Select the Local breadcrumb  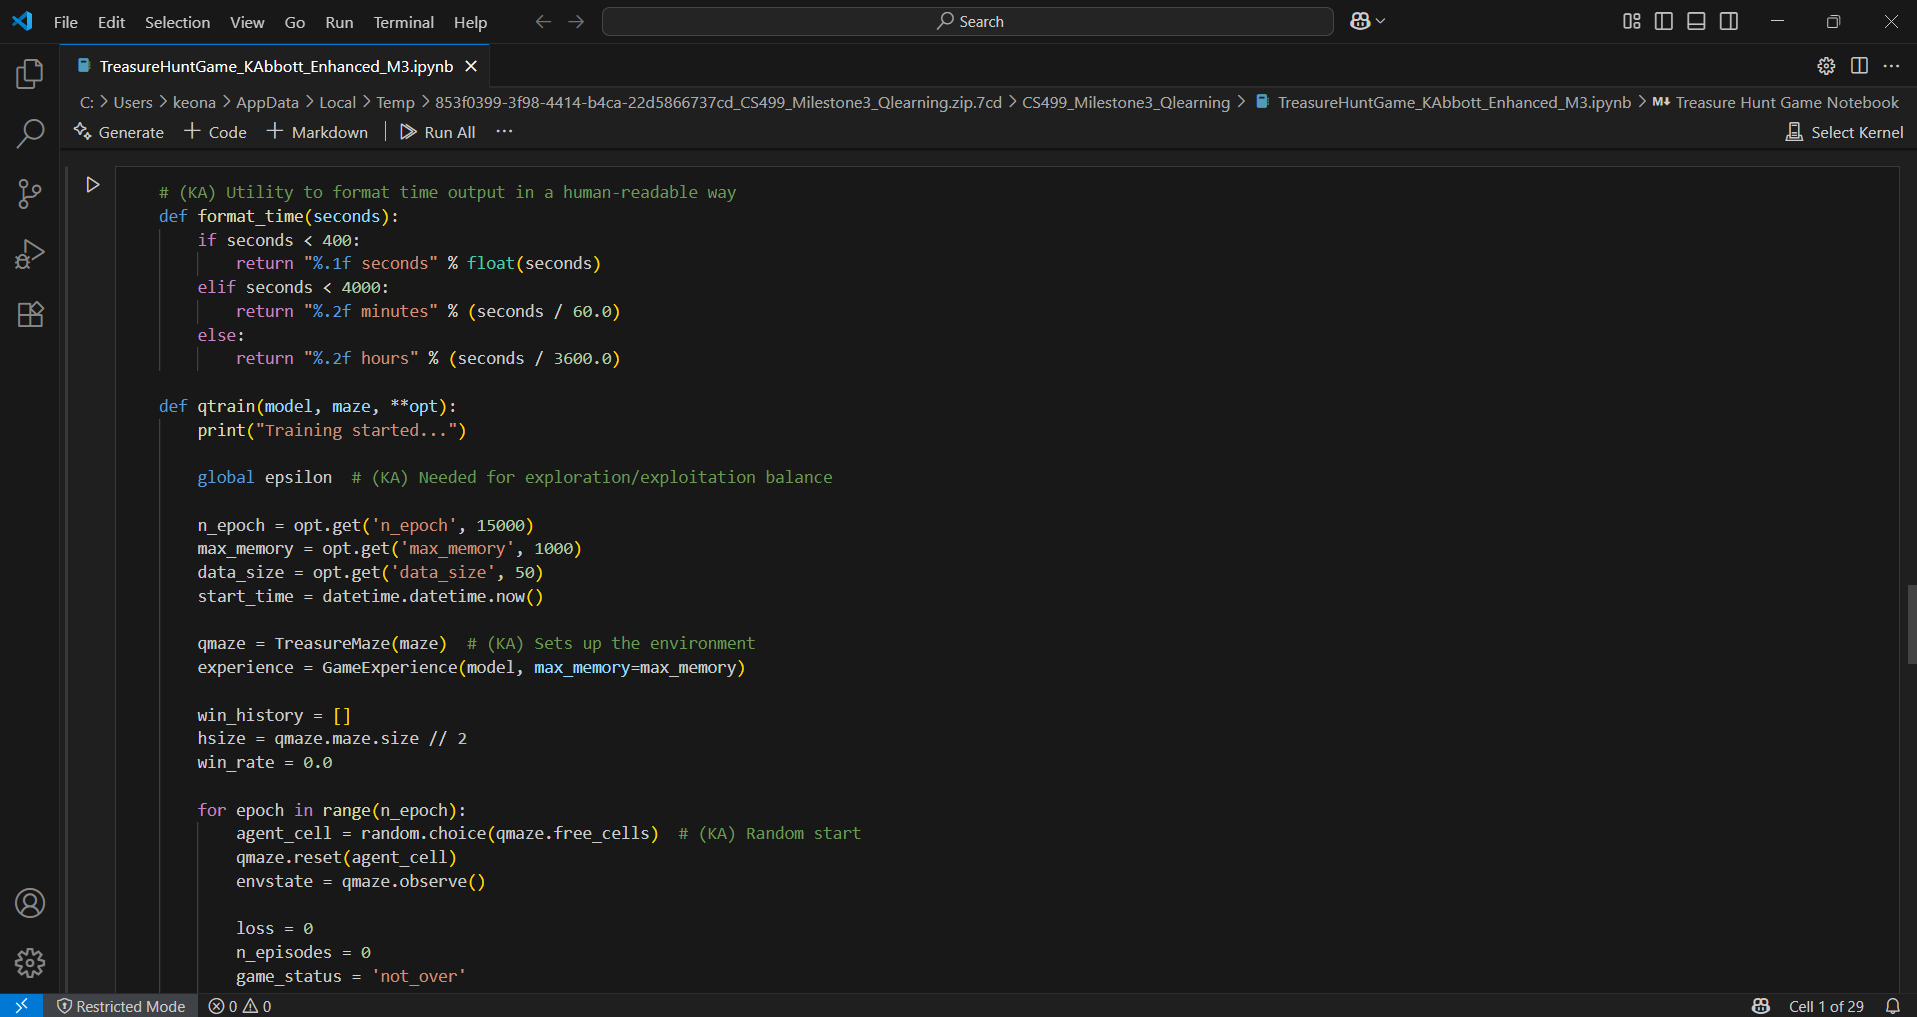pyautogui.click(x=337, y=102)
